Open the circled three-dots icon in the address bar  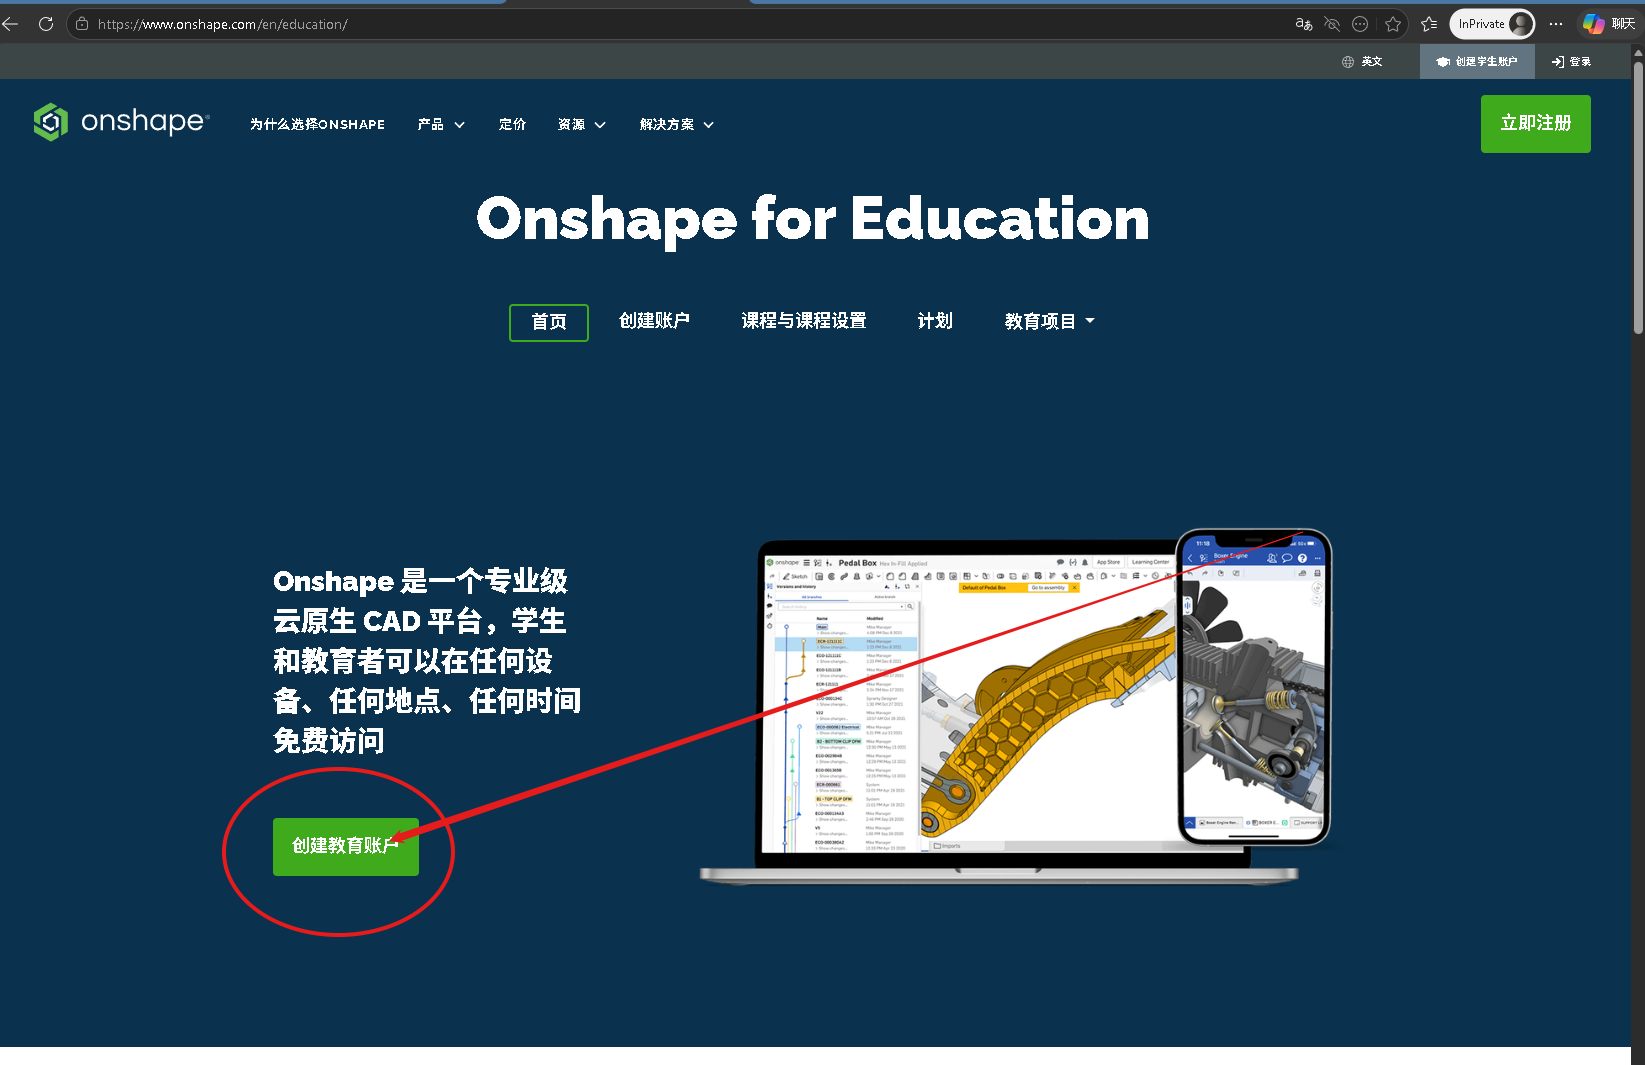[1360, 24]
